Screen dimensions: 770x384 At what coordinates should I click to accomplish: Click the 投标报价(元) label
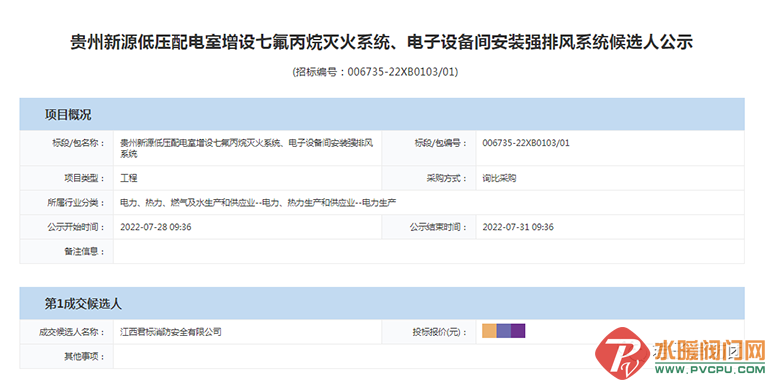tap(439, 332)
